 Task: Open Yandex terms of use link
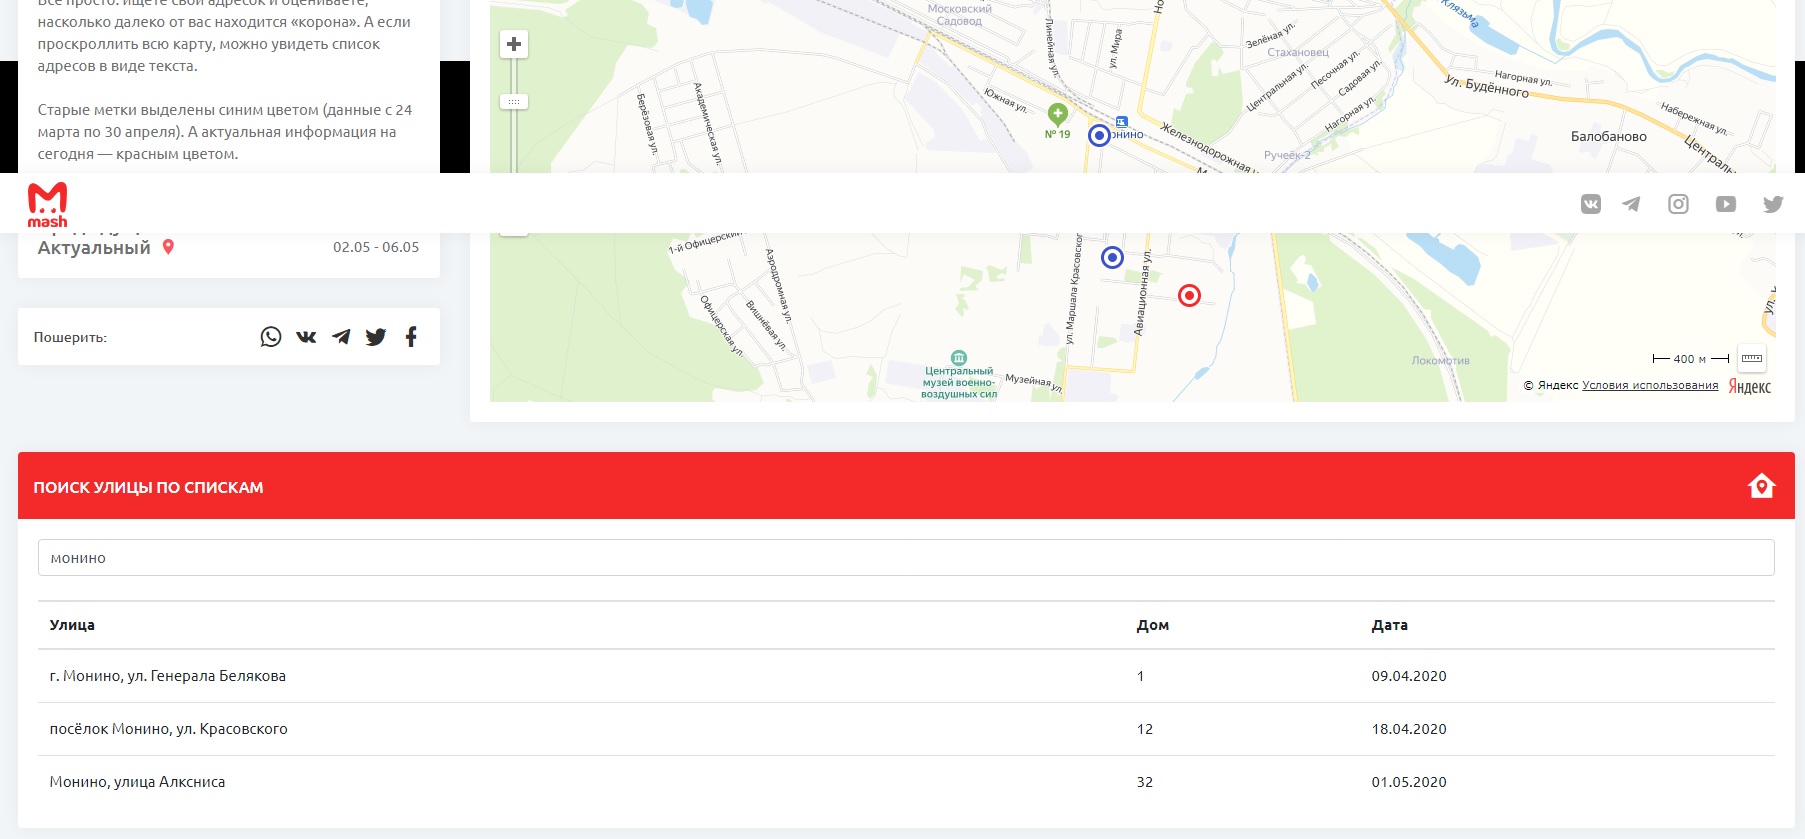tap(1650, 385)
